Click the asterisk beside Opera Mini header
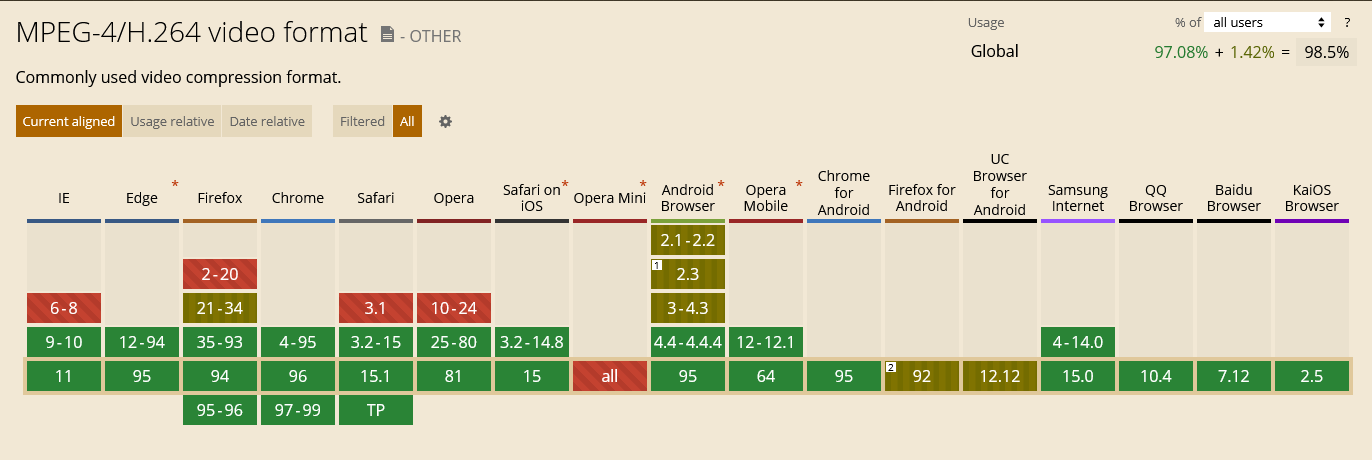1372x460 pixels. click(x=643, y=184)
